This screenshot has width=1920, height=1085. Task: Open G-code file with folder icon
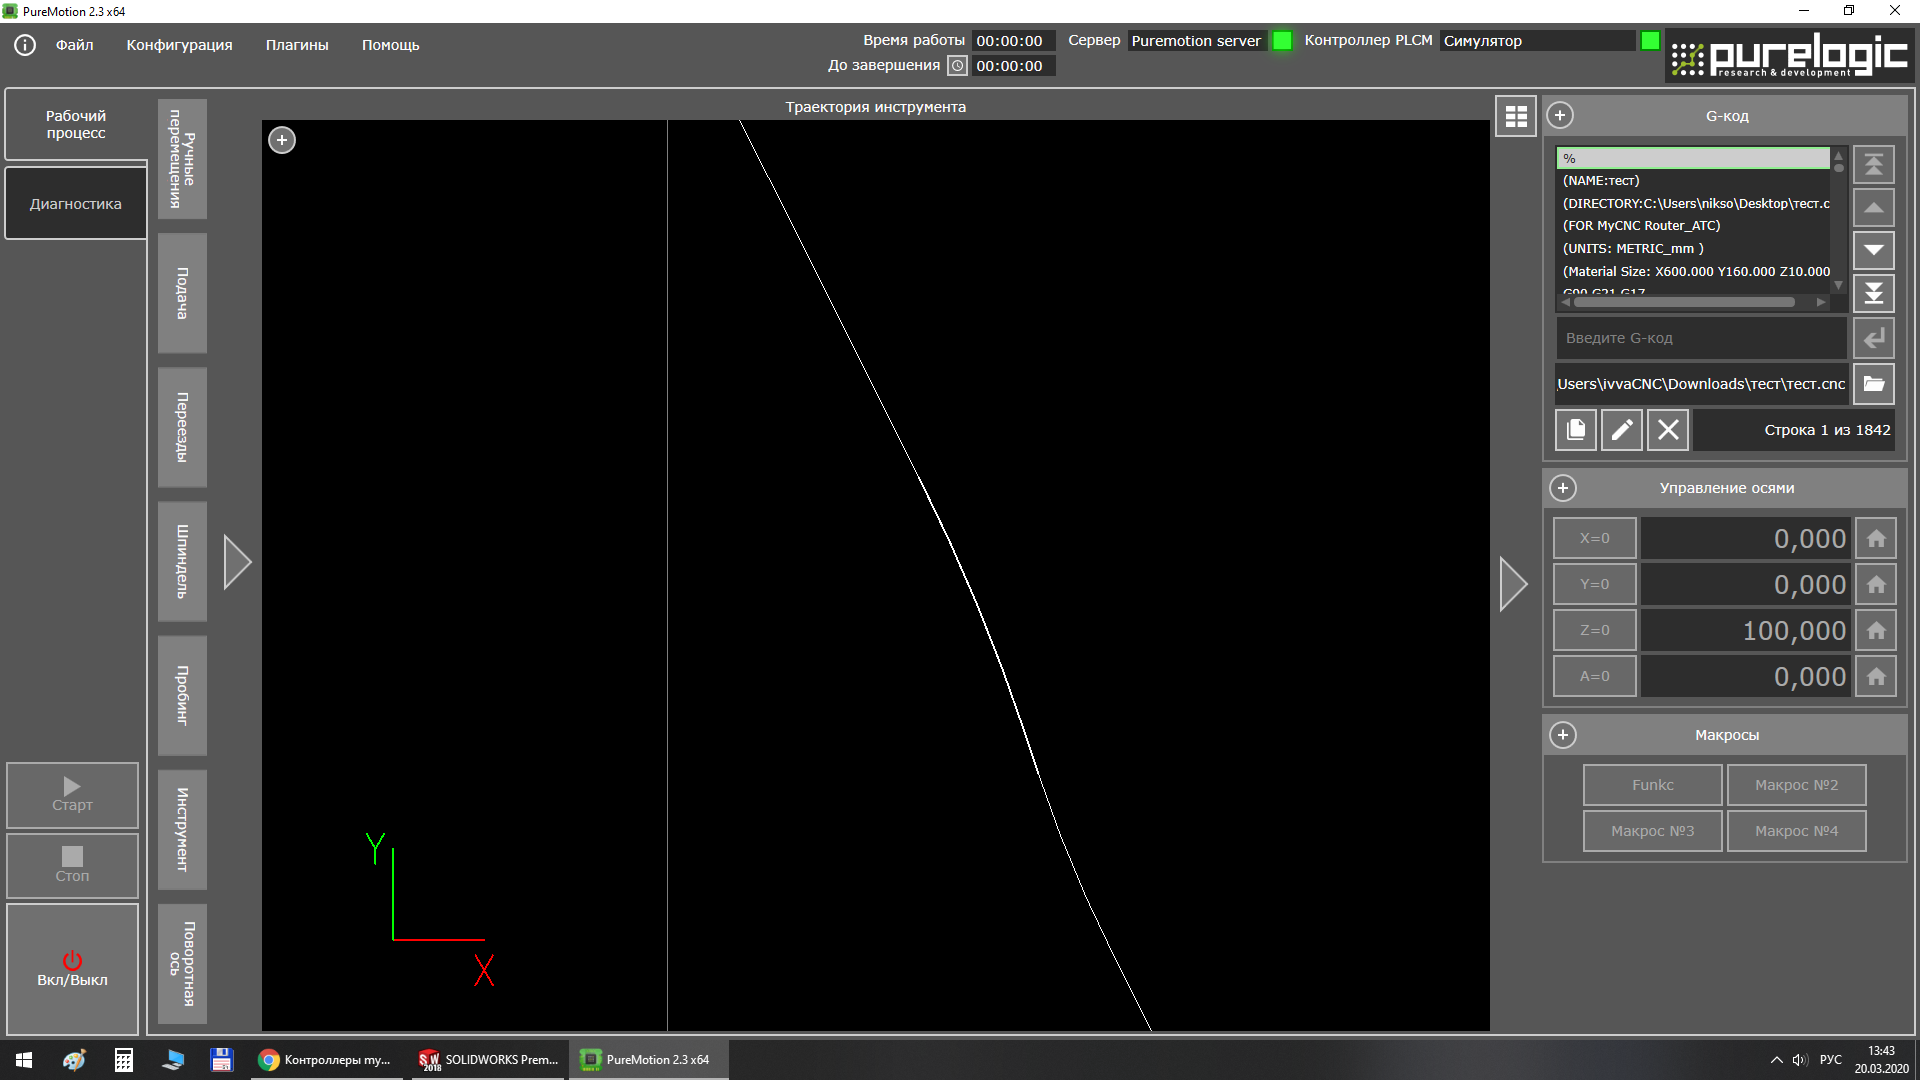[x=1873, y=384]
